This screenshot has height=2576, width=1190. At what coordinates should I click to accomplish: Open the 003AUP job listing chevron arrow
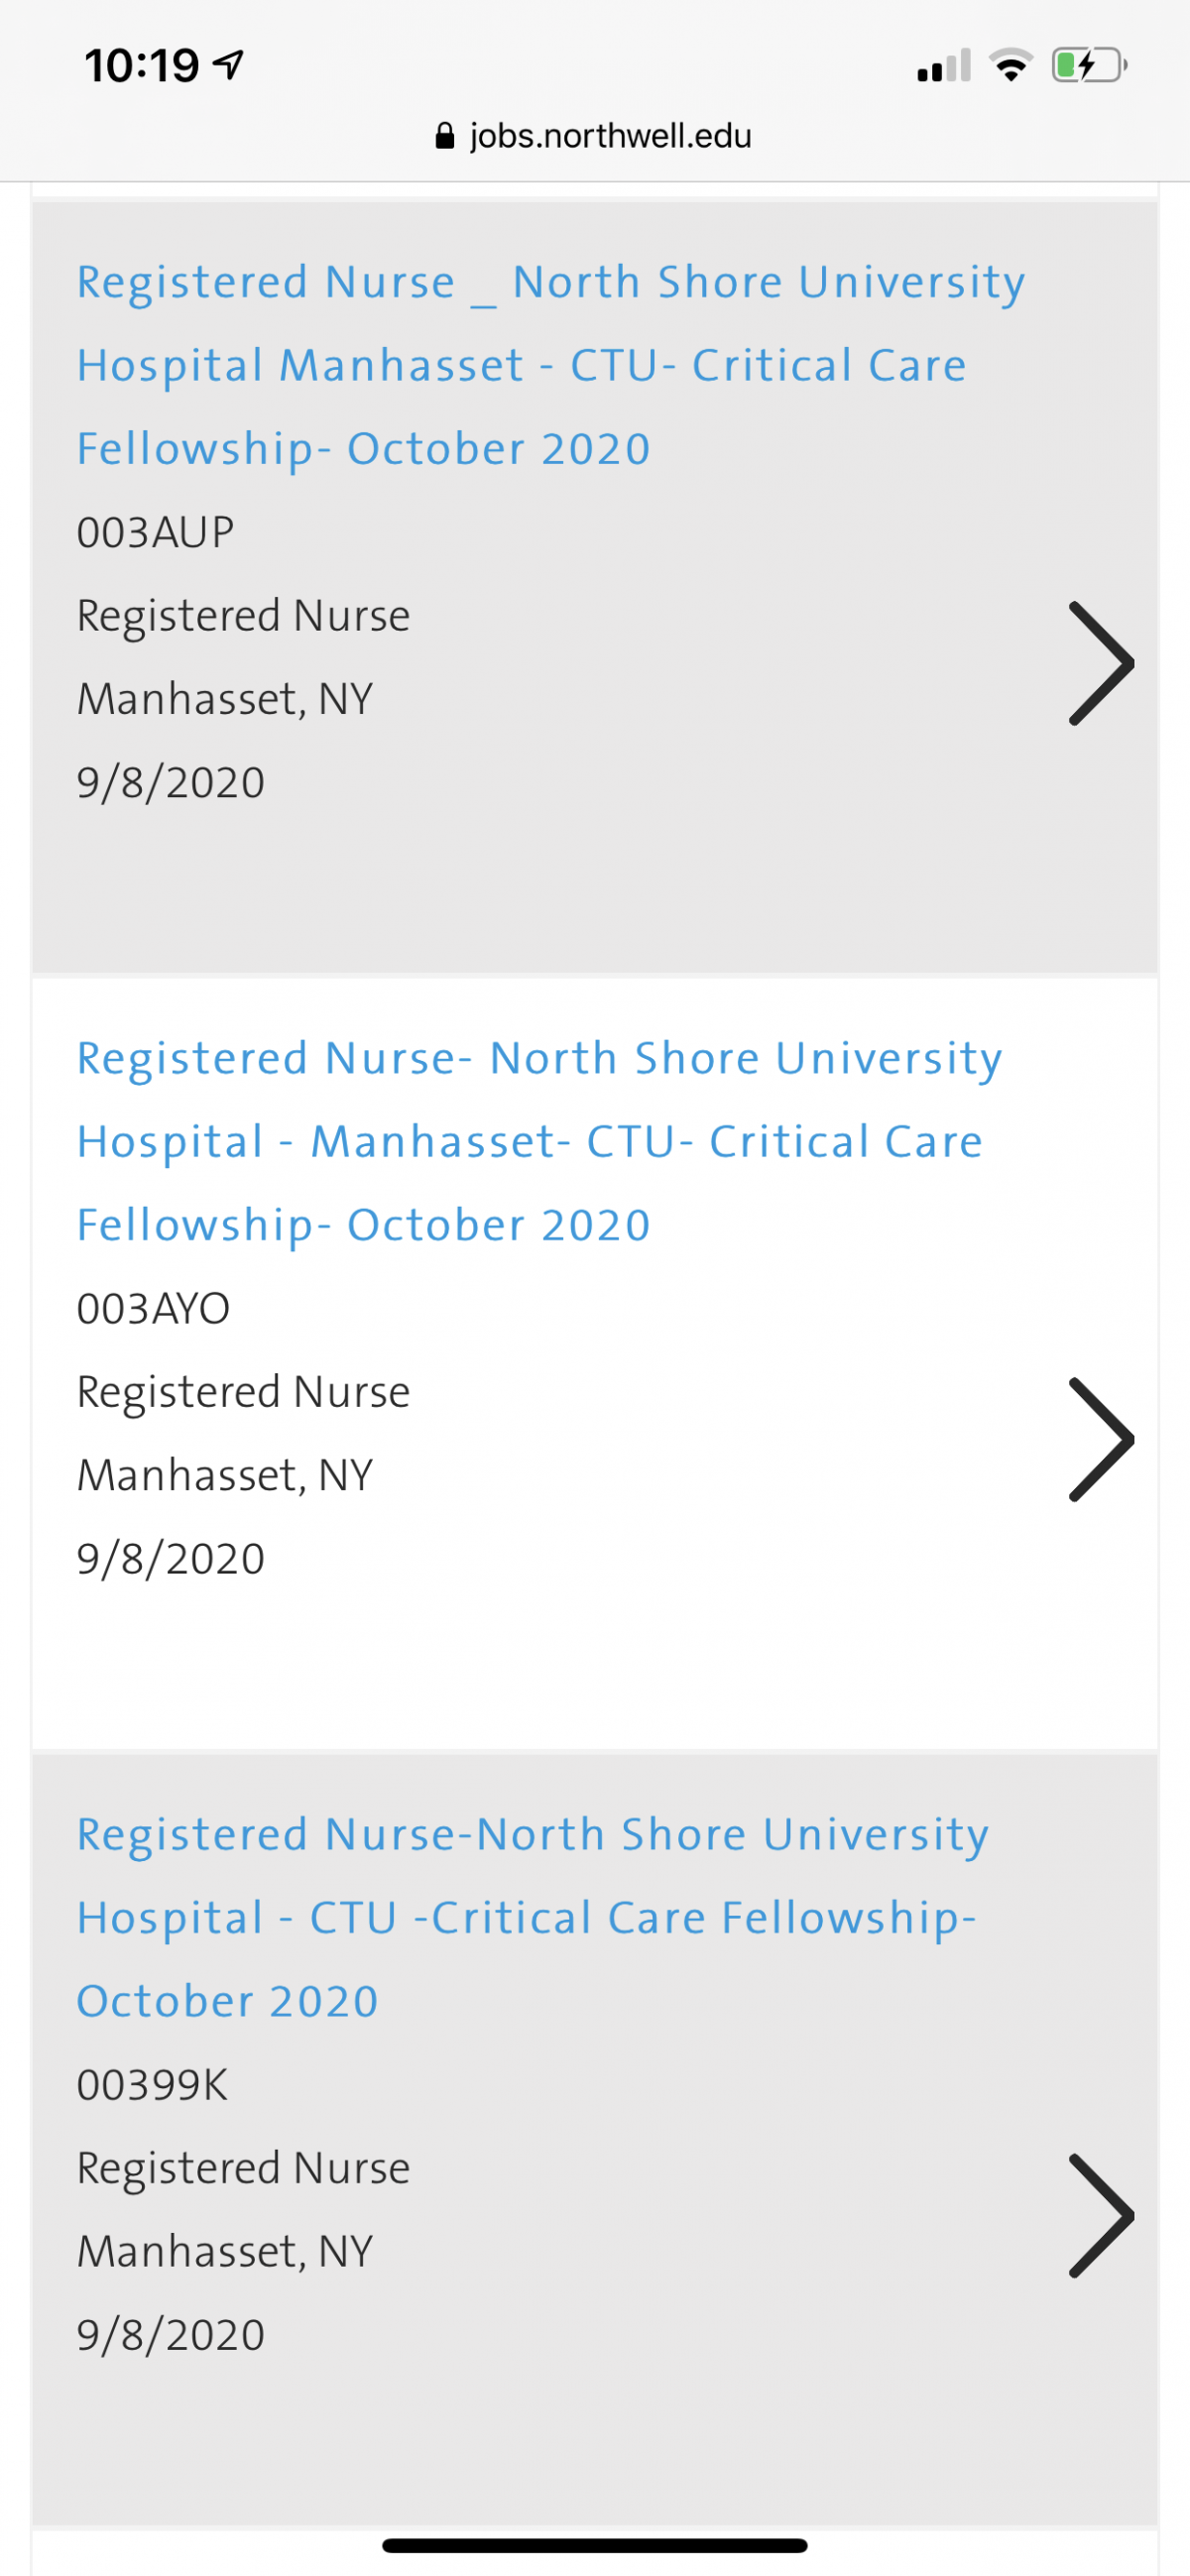(x=1101, y=663)
